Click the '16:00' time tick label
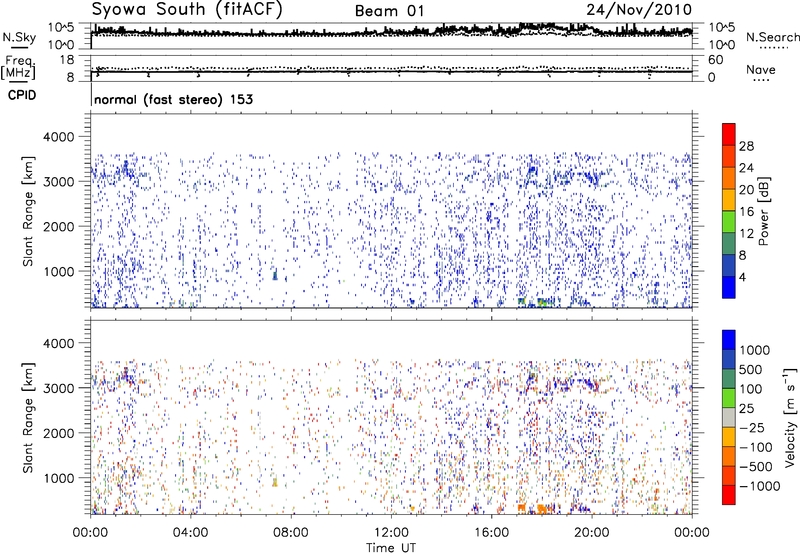Viewport: 800px width, 554px height. pos(491,533)
